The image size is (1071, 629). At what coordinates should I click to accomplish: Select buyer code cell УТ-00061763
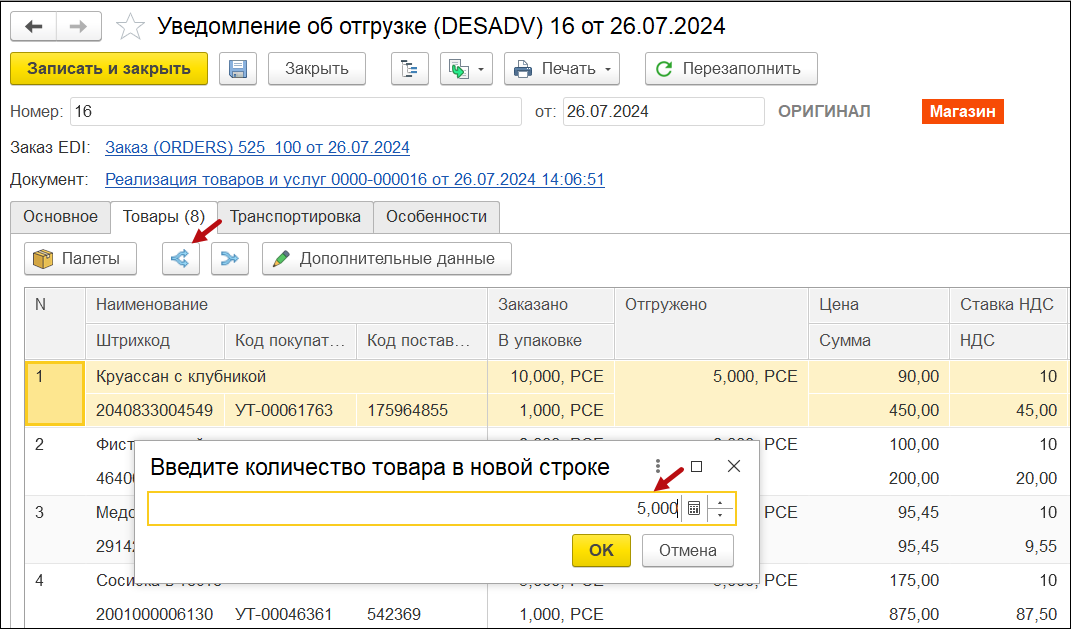[x=290, y=410]
